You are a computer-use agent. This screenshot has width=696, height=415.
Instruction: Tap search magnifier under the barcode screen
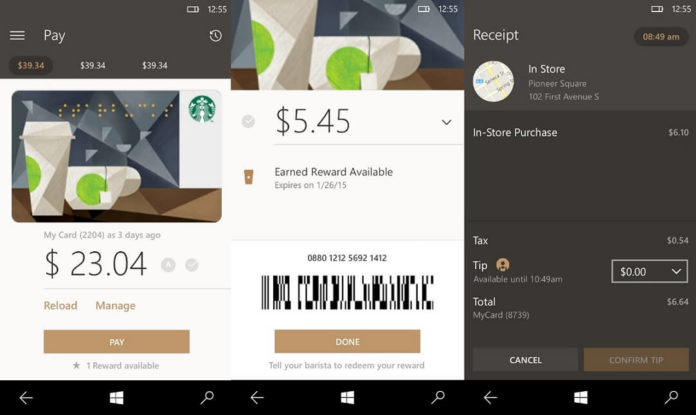click(x=438, y=398)
